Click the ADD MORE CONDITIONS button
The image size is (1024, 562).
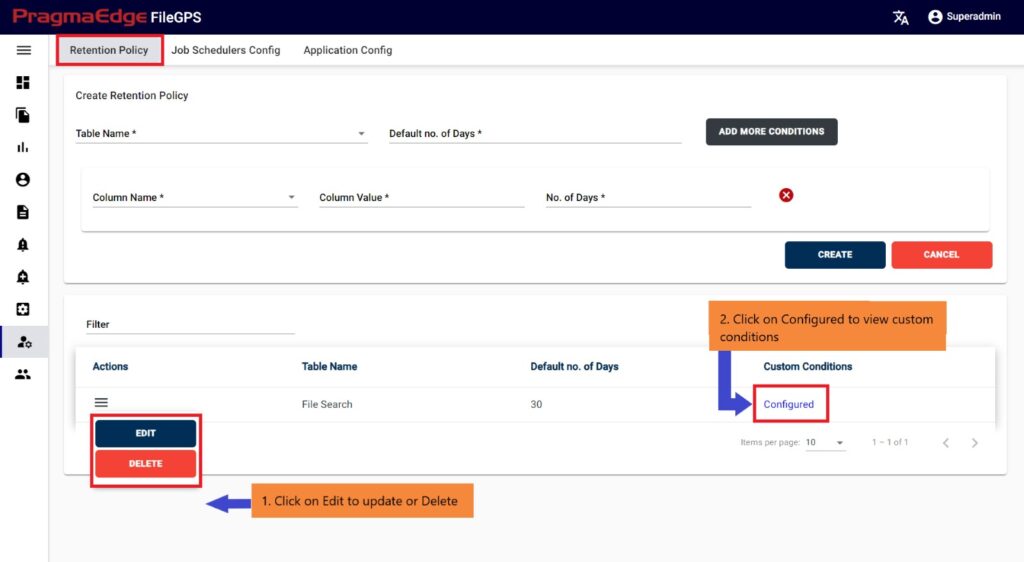tap(771, 132)
